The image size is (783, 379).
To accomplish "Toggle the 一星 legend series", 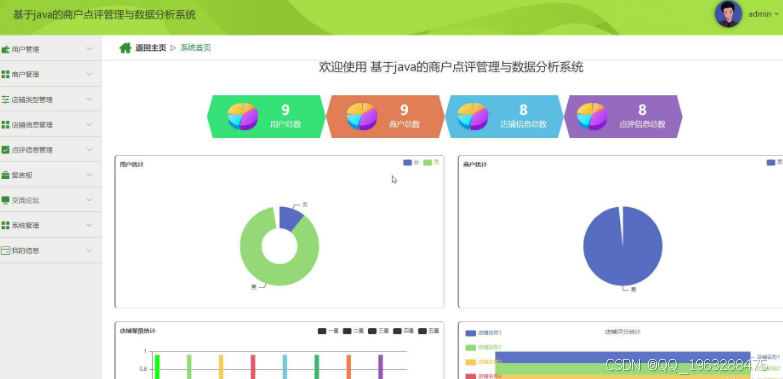I will (329, 331).
